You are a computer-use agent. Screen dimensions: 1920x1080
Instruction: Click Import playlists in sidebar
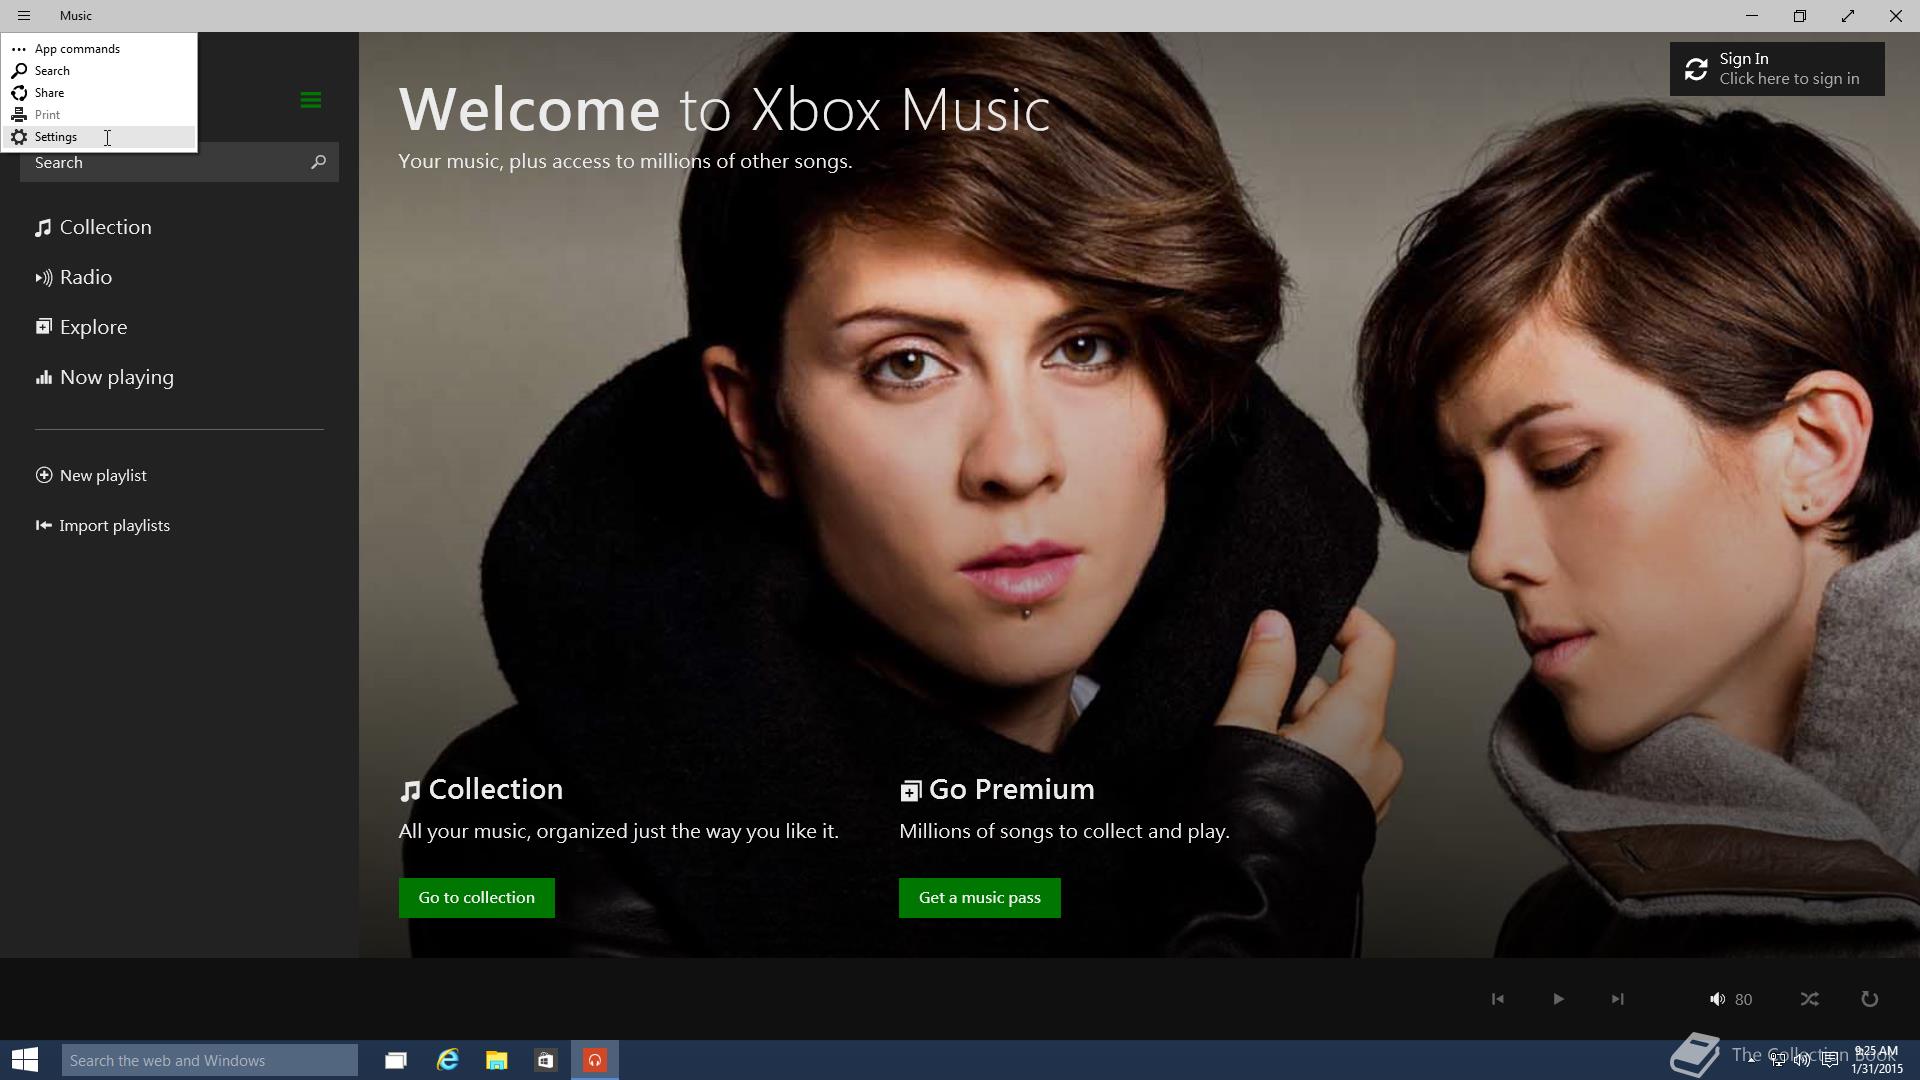[x=102, y=526]
